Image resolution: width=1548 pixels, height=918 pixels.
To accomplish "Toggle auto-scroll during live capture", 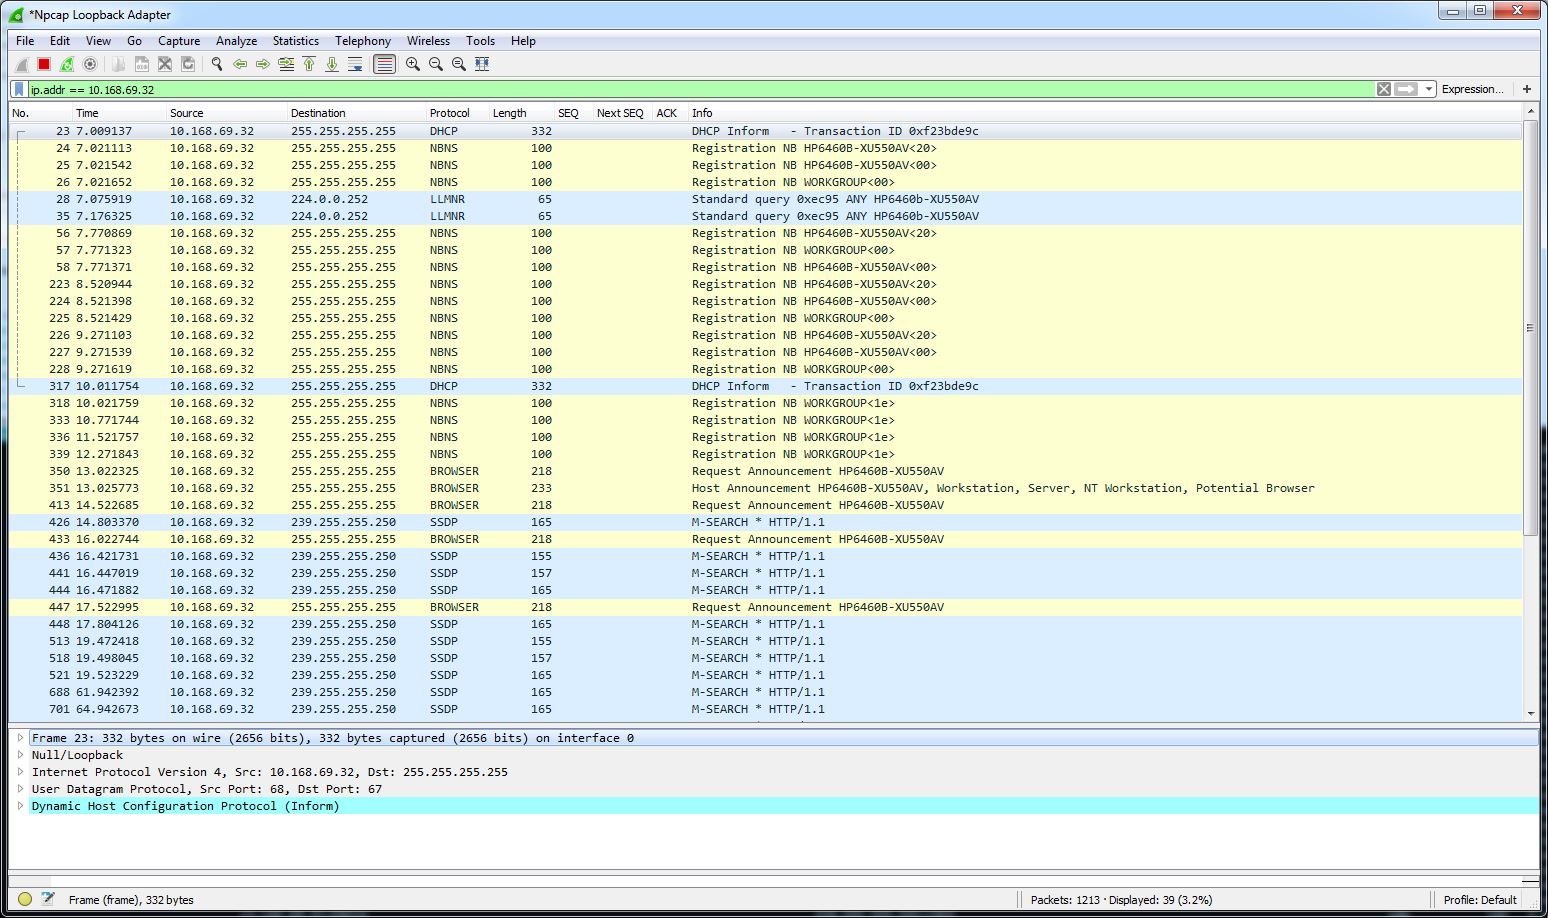I will point(355,64).
